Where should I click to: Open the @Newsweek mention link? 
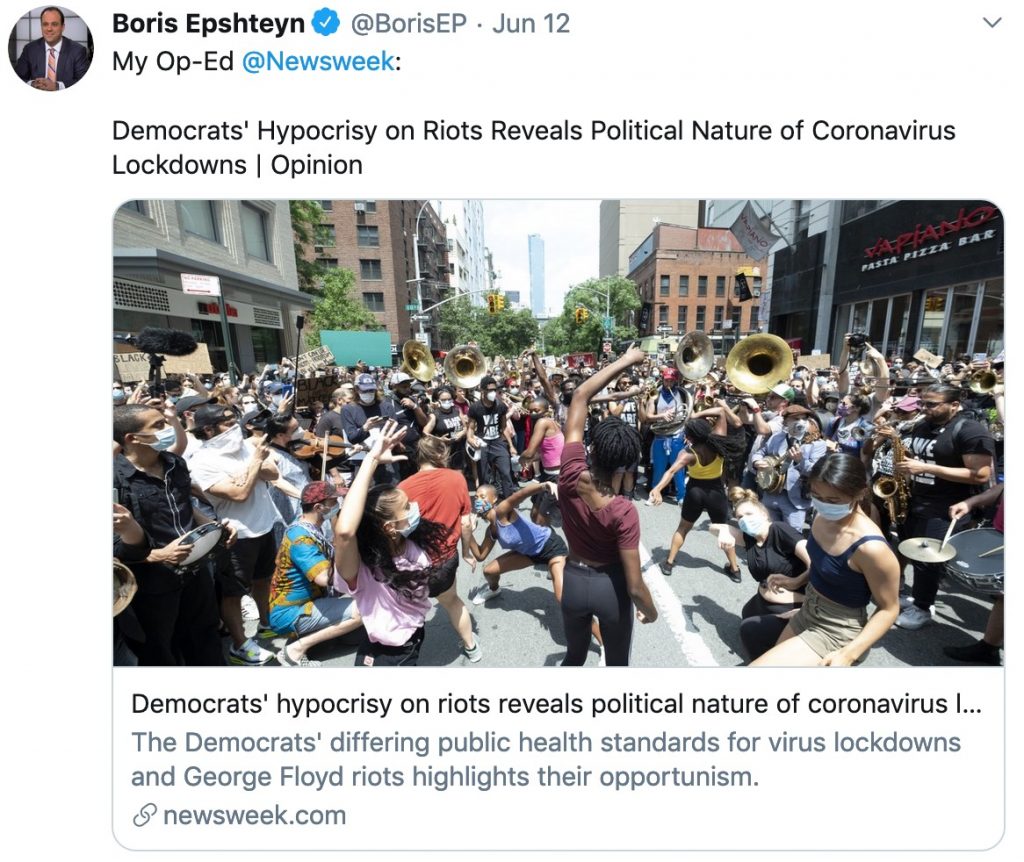pos(318,61)
